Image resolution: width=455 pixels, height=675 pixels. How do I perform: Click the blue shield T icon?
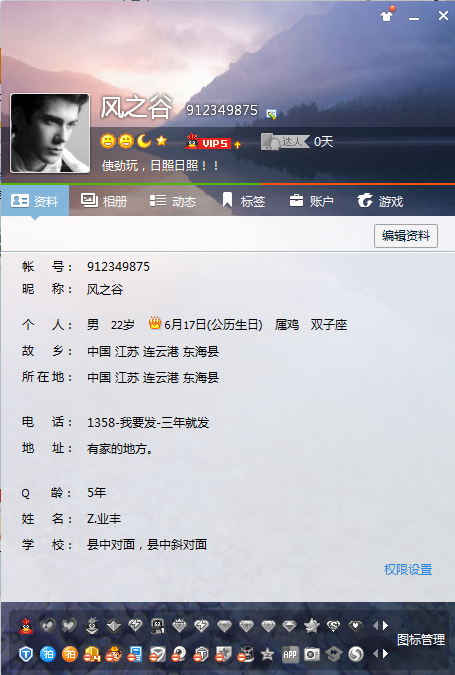[26, 654]
